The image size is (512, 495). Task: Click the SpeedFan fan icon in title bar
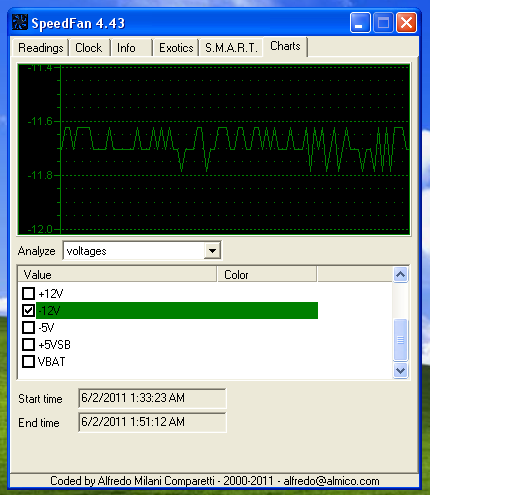point(20,23)
